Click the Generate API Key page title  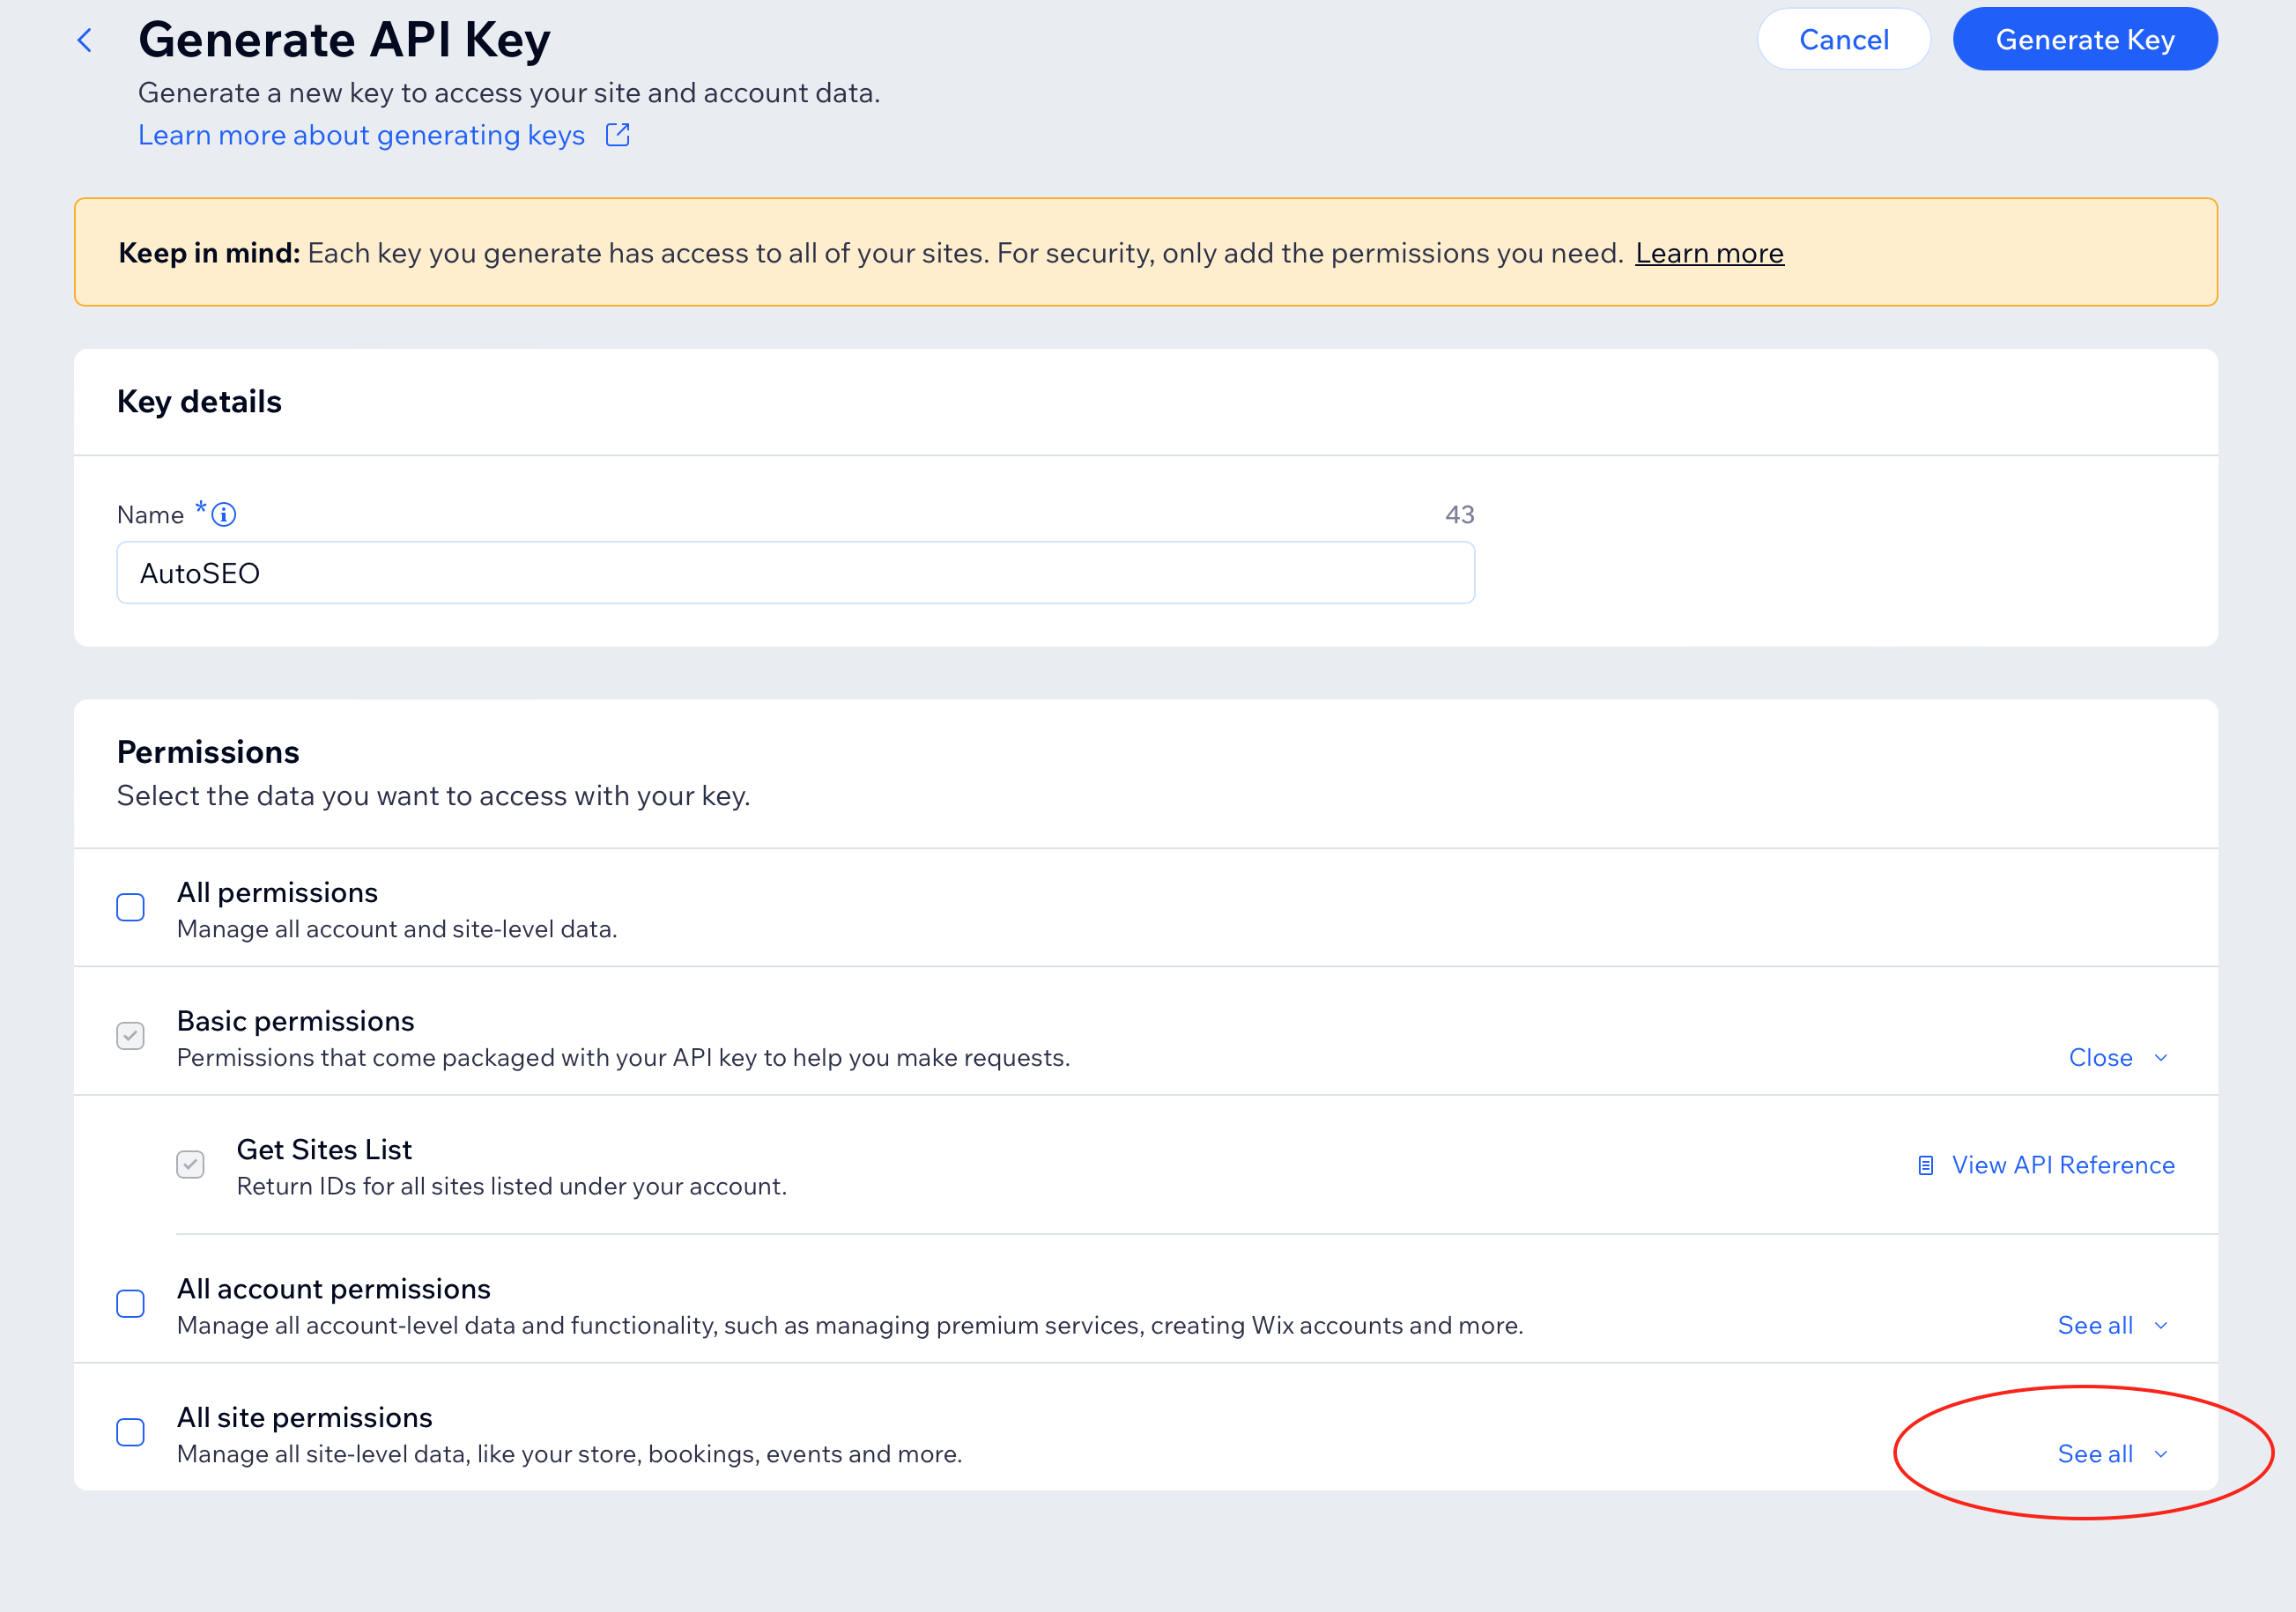344,40
